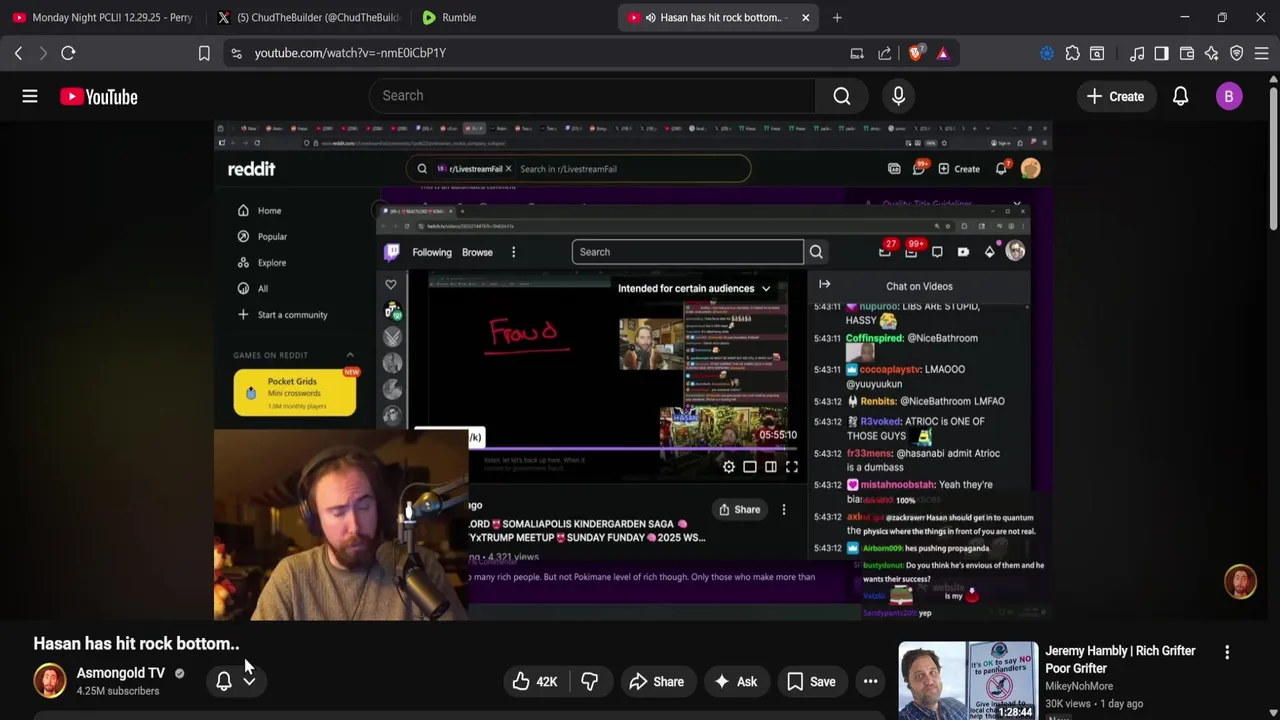Reload the page with the refresh icon
The image size is (1280, 720).
coord(68,53)
